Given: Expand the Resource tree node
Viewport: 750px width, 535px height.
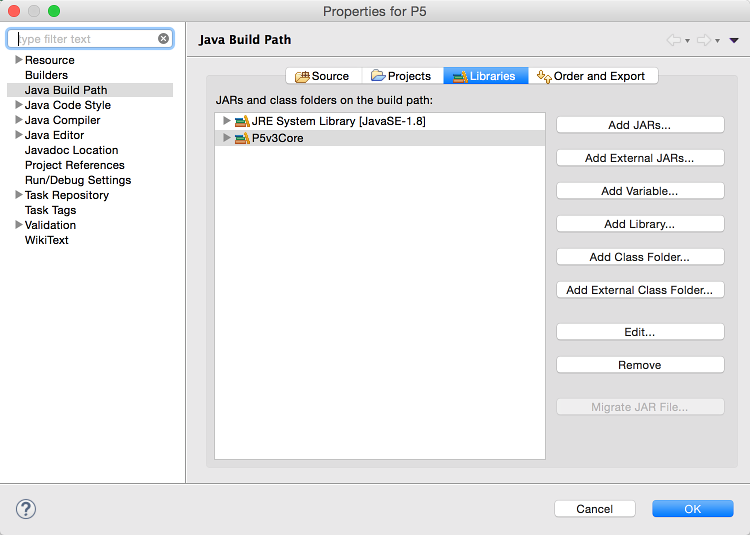Looking at the screenshot, I should (x=18, y=60).
